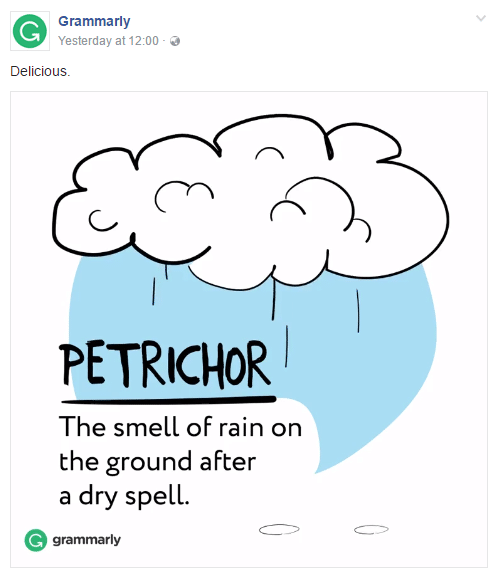Open the 'Yesterday at 12:00' timestamp link
Viewport: 496px width, 580px height.
(x=108, y=41)
